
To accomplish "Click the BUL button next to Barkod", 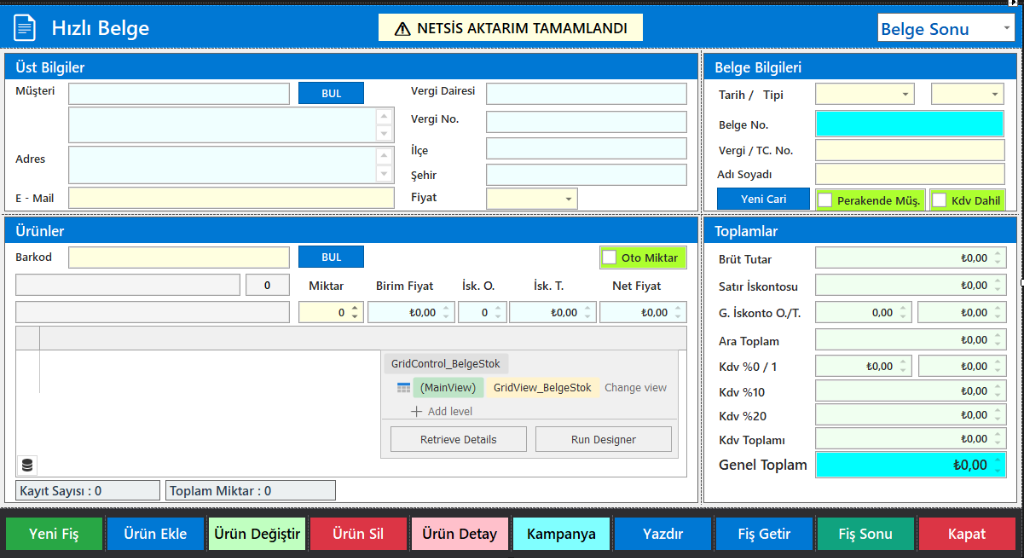I will point(331,257).
